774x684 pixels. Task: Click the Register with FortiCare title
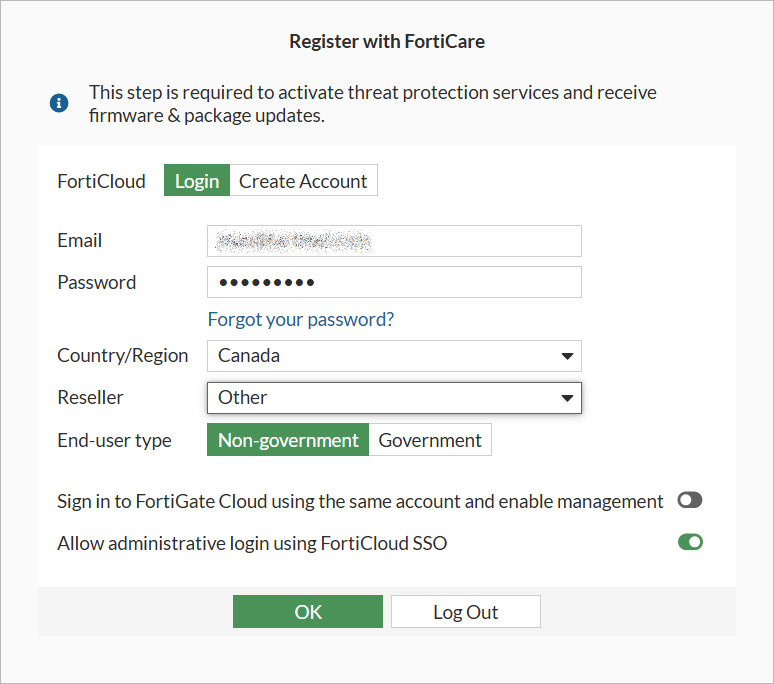point(387,41)
